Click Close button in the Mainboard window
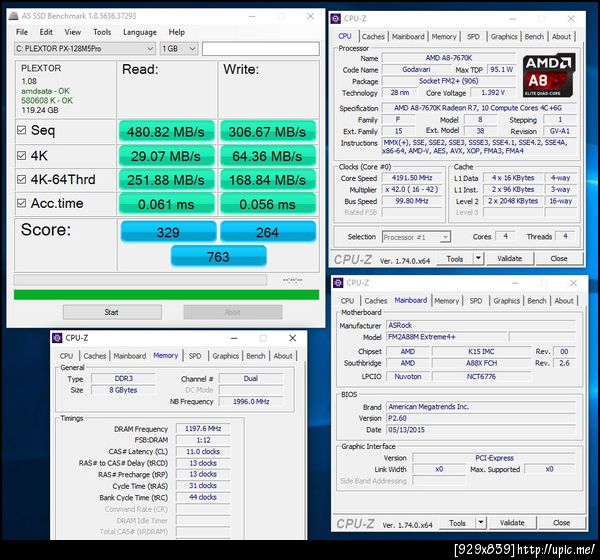The height and width of the screenshot is (560, 600). [561, 523]
